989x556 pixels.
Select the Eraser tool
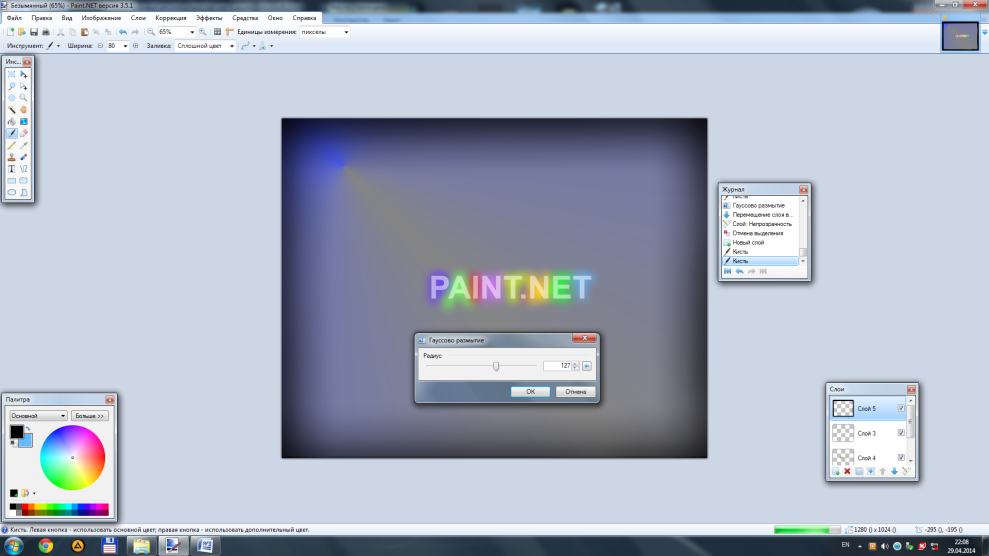tap(23, 134)
